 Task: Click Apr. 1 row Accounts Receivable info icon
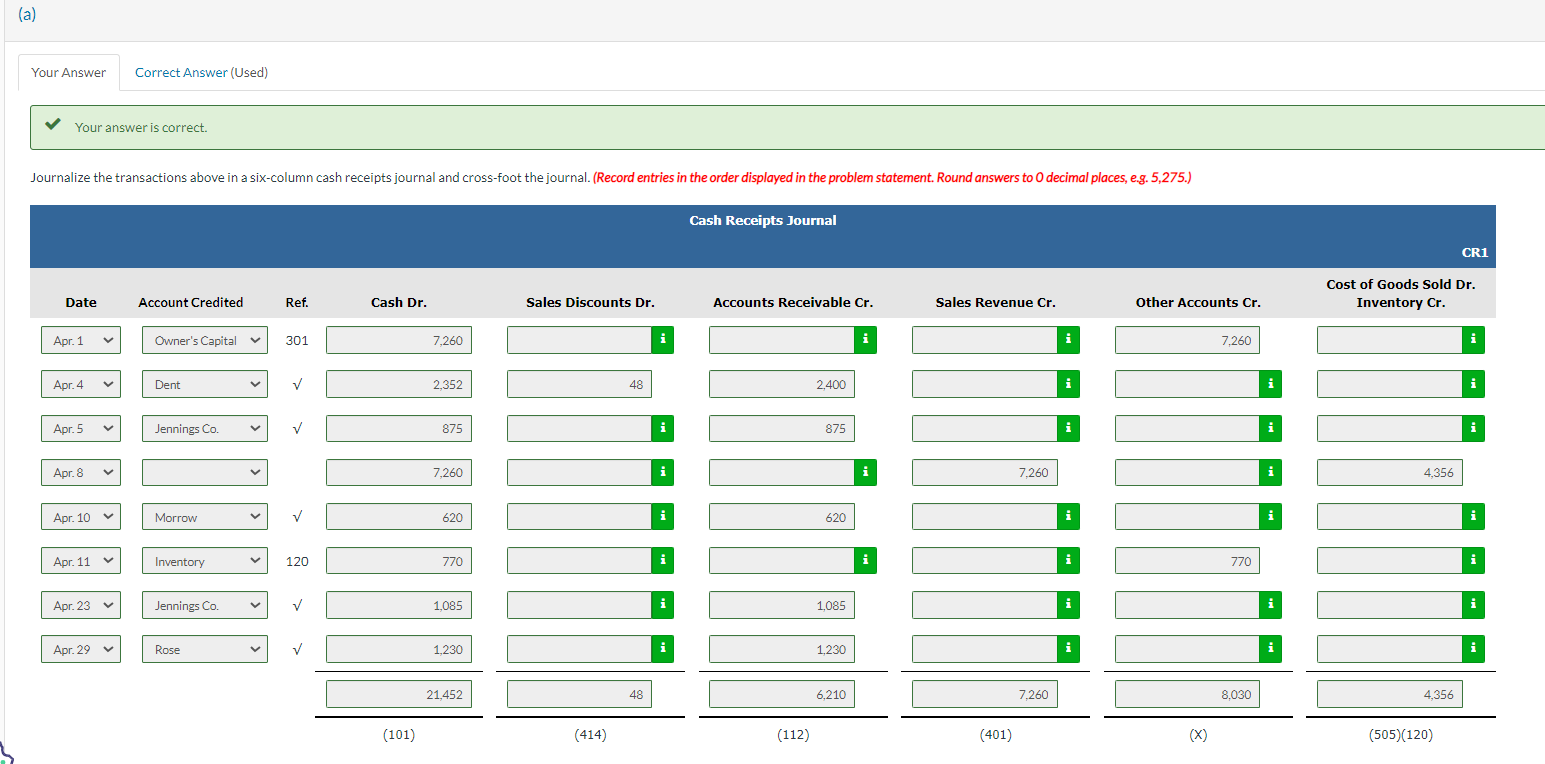(865, 340)
